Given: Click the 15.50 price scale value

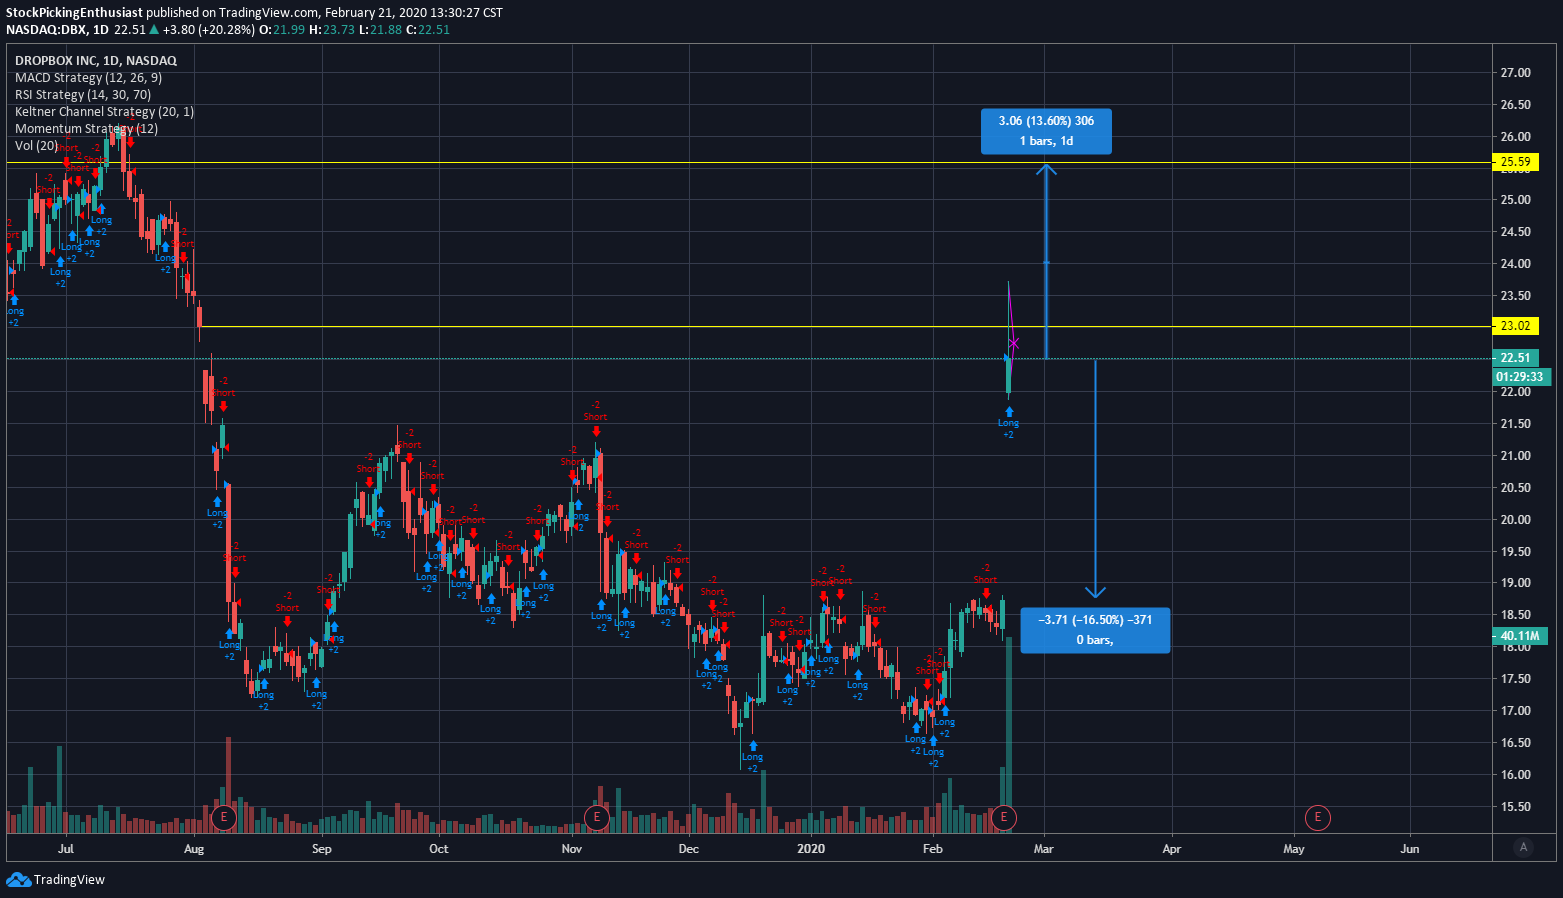Looking at the screenshot, I should coord(1515,807).
